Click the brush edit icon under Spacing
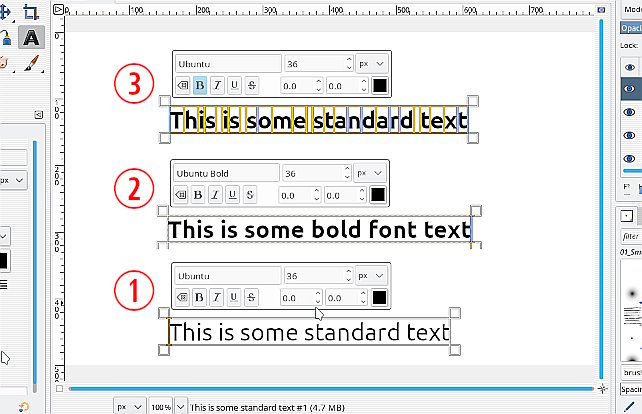The image size is (642, 414). (x=631, y=406)
